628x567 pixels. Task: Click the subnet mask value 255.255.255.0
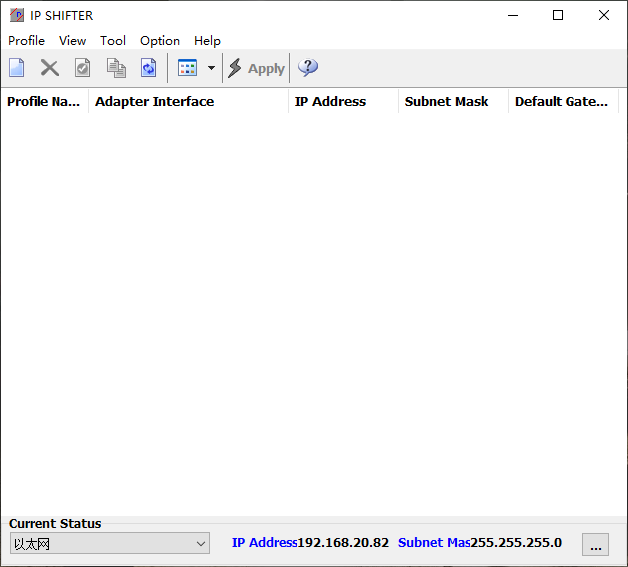[x=516, y=543]
